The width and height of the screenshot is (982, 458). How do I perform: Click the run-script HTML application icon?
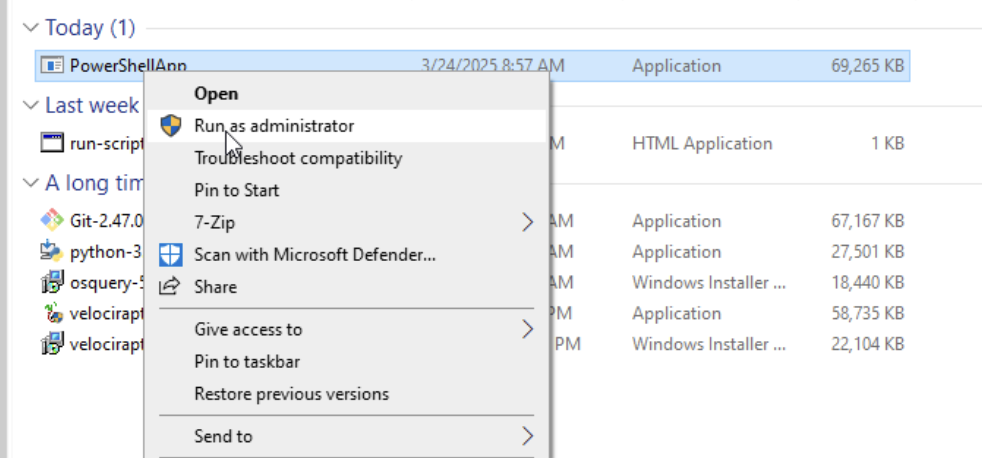52,143
